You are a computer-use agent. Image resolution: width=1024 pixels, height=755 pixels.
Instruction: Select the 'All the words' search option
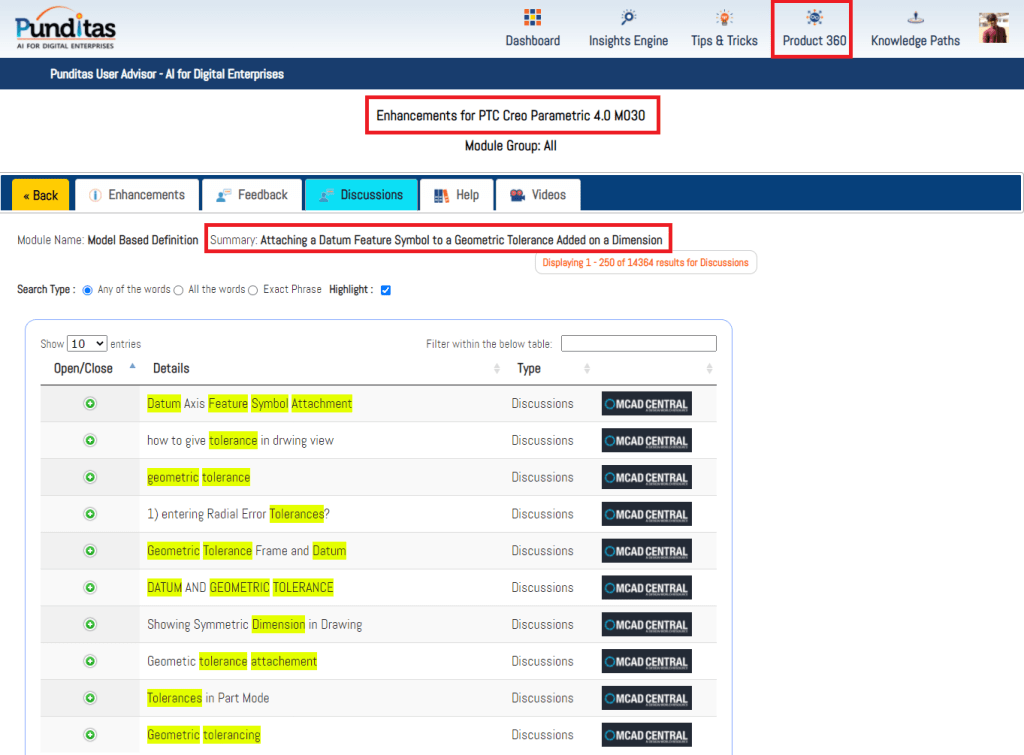179,290
